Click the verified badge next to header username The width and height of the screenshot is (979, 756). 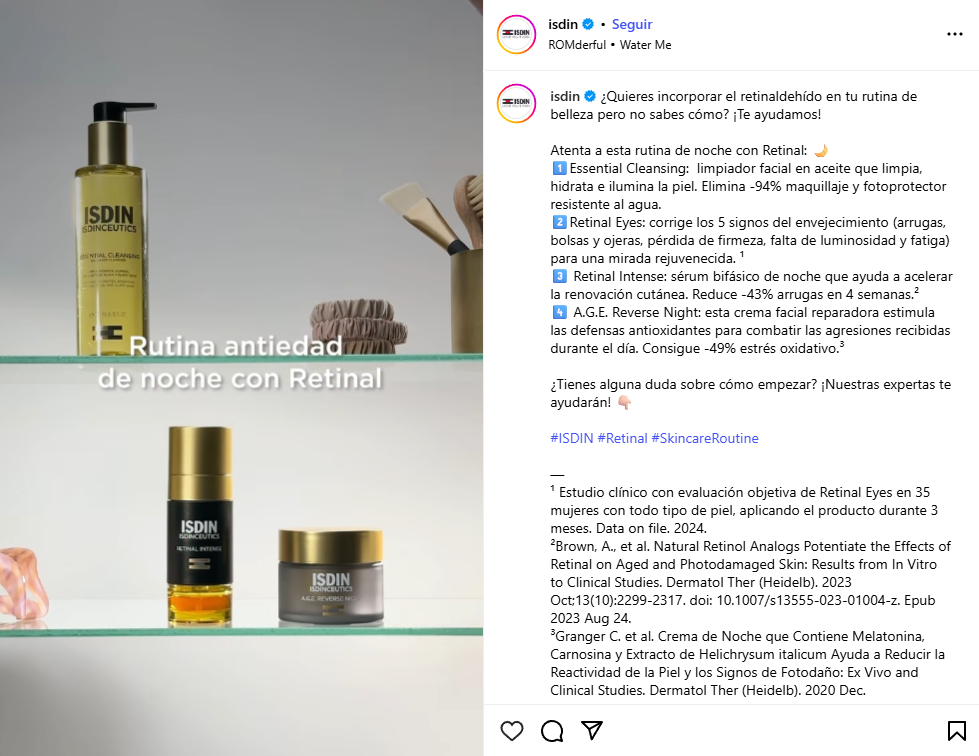(588, 24)
